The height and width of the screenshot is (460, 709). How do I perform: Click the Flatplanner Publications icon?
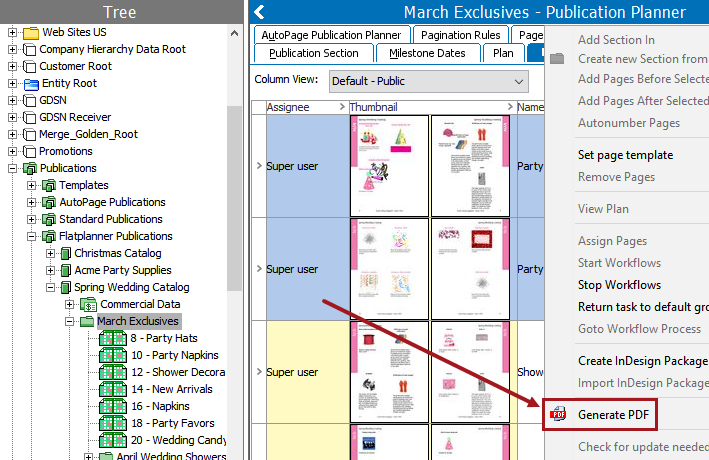click(x=49, y=237)
